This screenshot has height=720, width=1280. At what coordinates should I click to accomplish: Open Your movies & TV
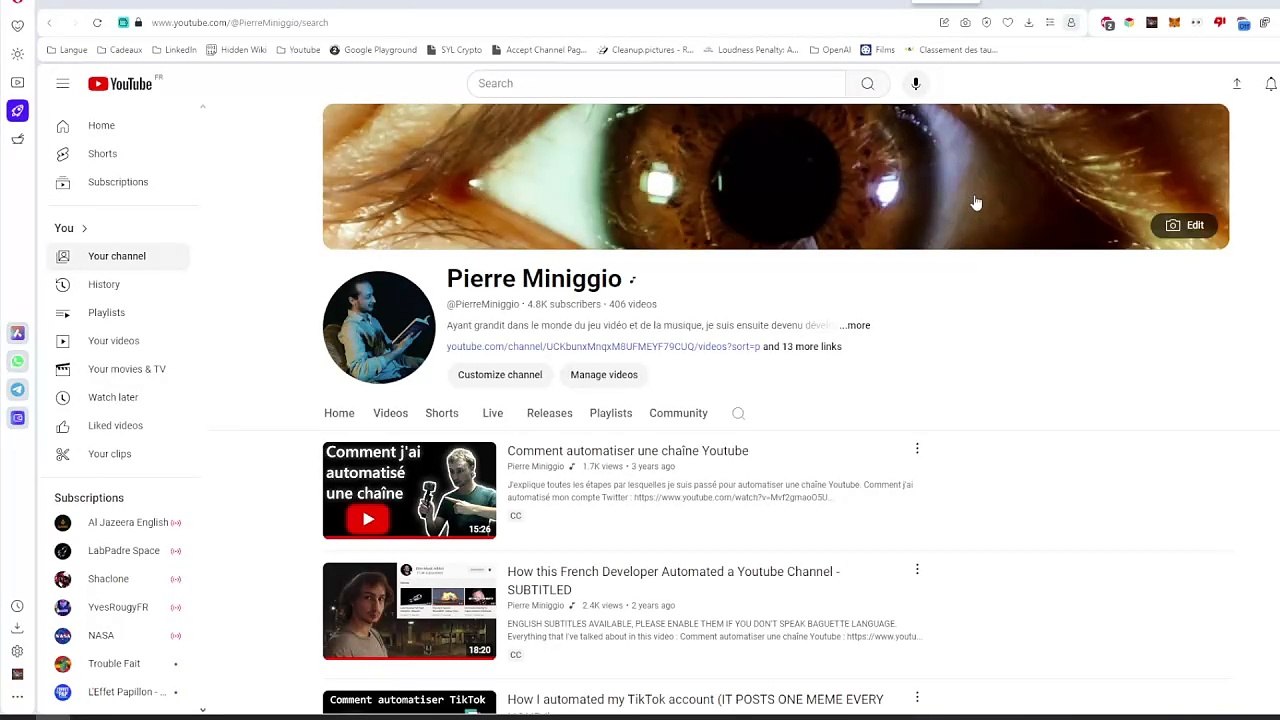pyautogui.click(x=117, y=369)
